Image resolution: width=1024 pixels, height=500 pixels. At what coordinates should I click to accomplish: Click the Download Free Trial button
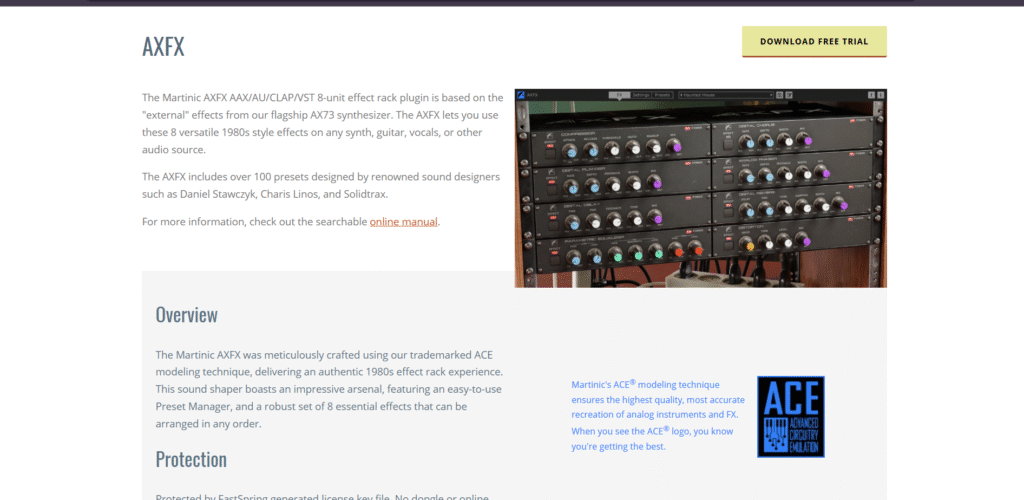click(x=814, y=41)
